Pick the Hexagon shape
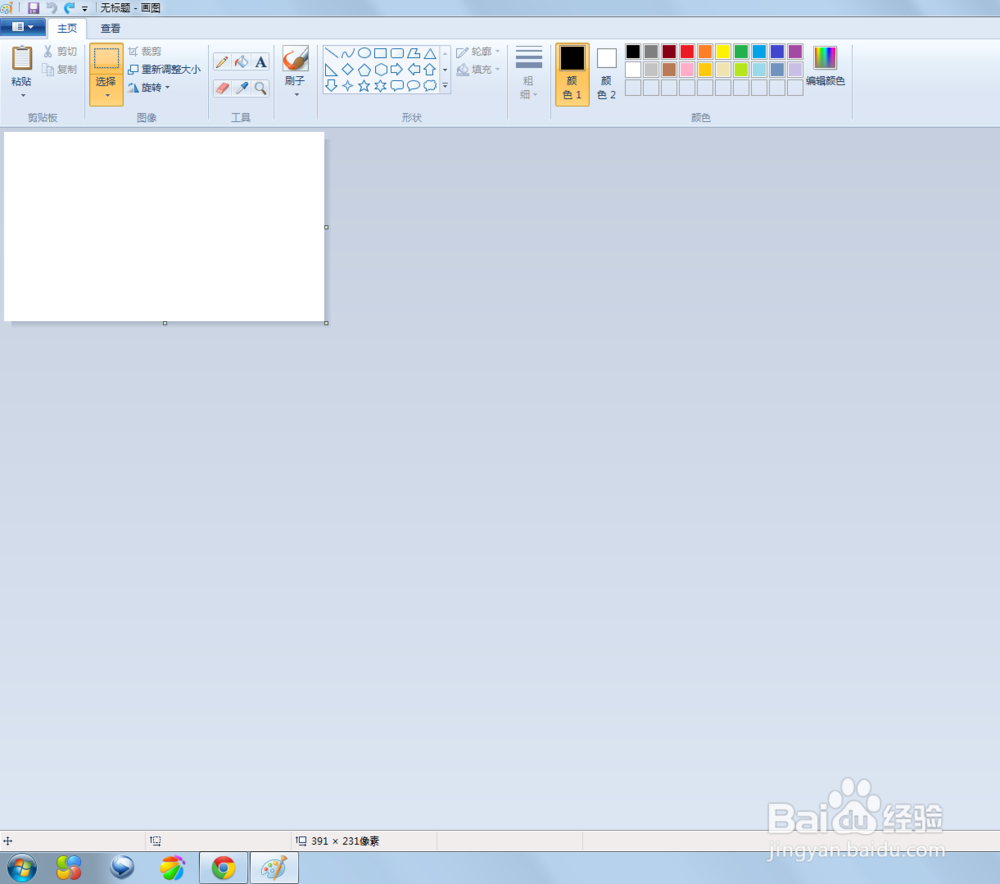This screenshot has width=1000, height=884. point(381,70)
